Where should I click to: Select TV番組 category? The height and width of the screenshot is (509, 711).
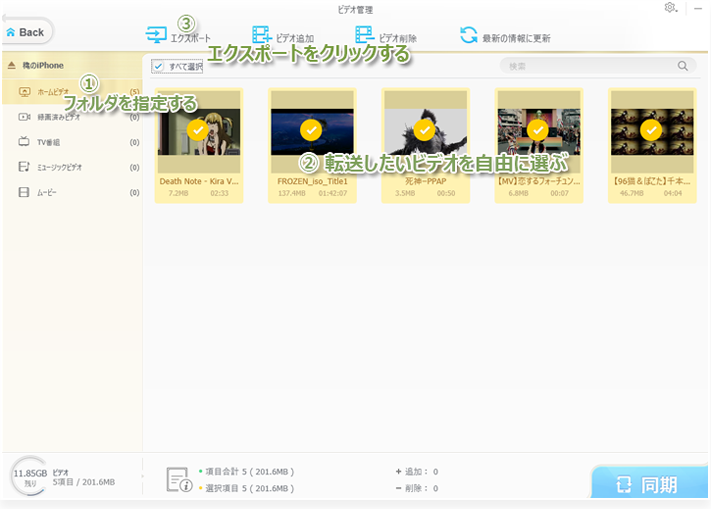tap(73, 142)
